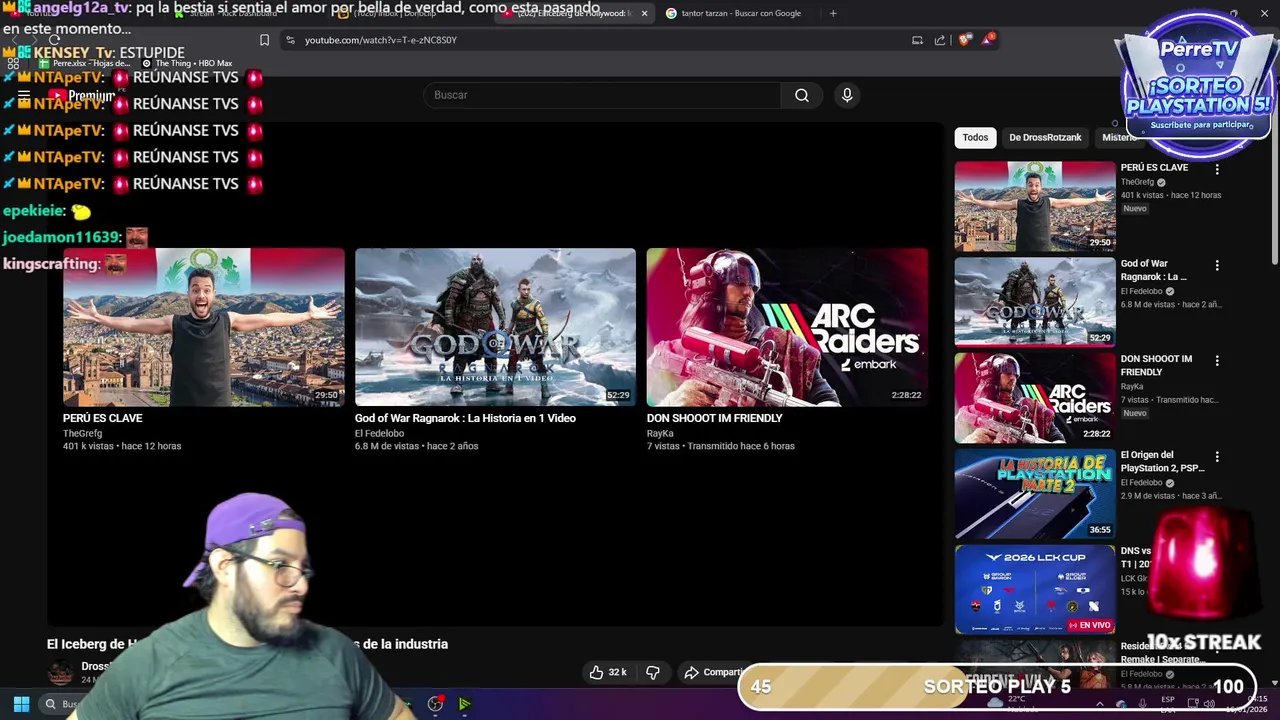Open options menu for God of War Ragnarok sidebar video

pos(1217,265)
